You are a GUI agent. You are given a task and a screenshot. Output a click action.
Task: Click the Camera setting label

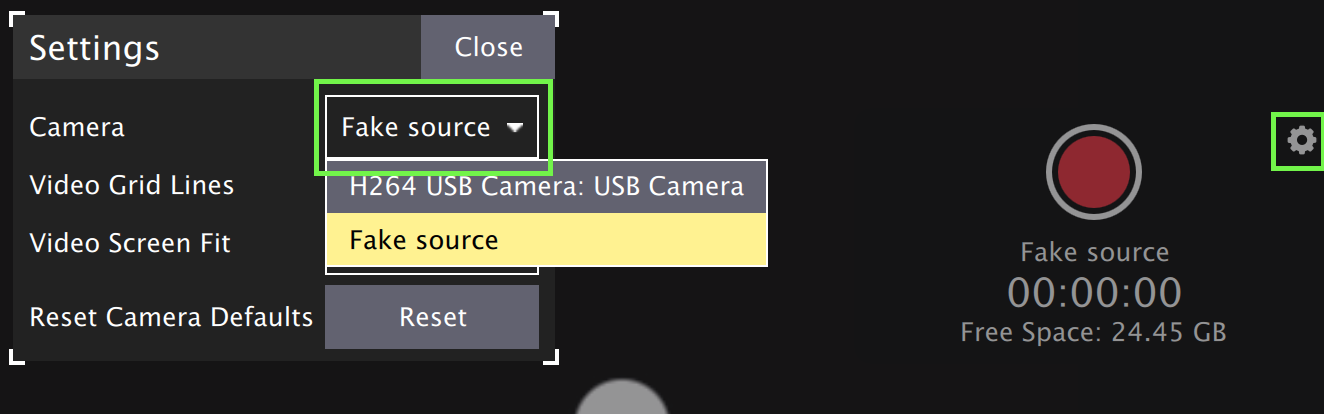(77, 127)
